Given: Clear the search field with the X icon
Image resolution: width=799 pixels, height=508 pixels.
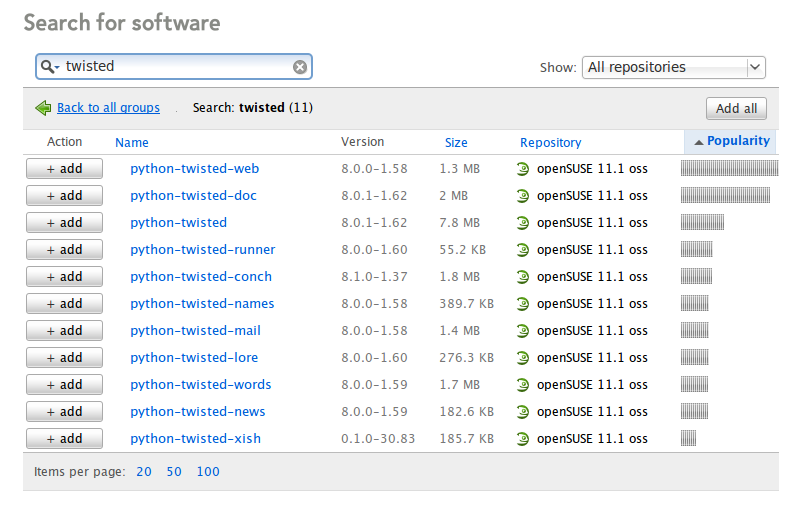Looking at the screenshot, I should click(300, 67).
